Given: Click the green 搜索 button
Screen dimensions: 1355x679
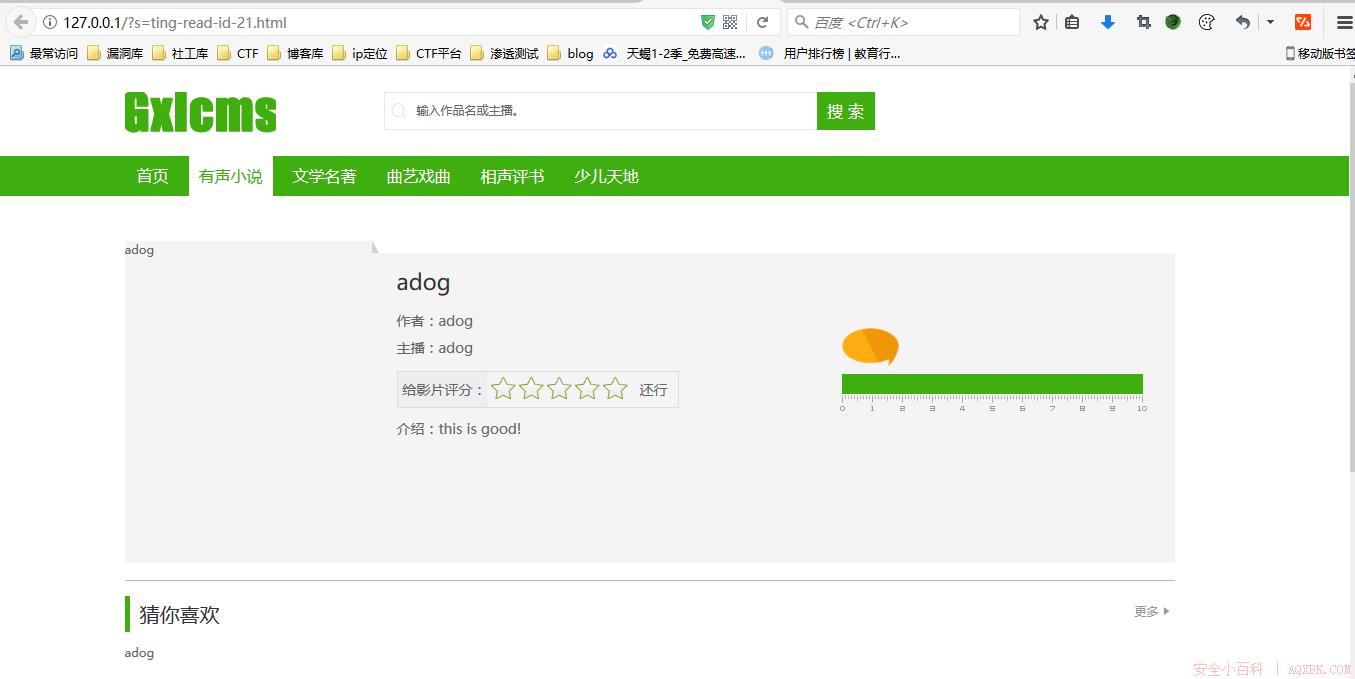Looking at the screenshot, I should (846, 111).
